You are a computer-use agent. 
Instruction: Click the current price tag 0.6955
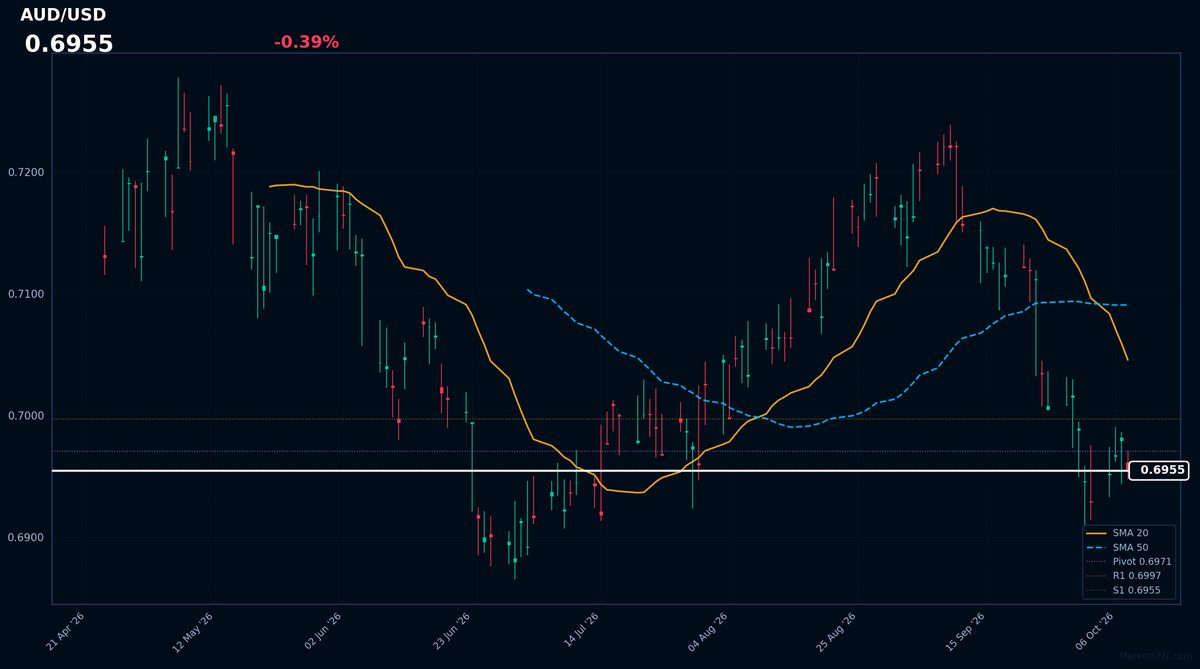[x=1161, y=470]
